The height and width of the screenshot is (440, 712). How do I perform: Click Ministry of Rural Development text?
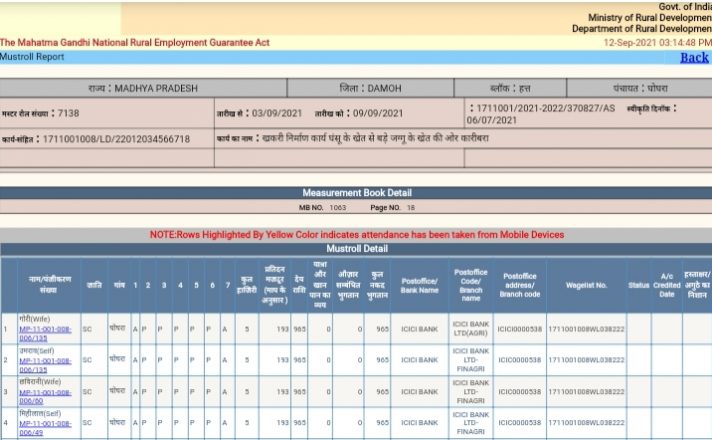tap(650, 18)
